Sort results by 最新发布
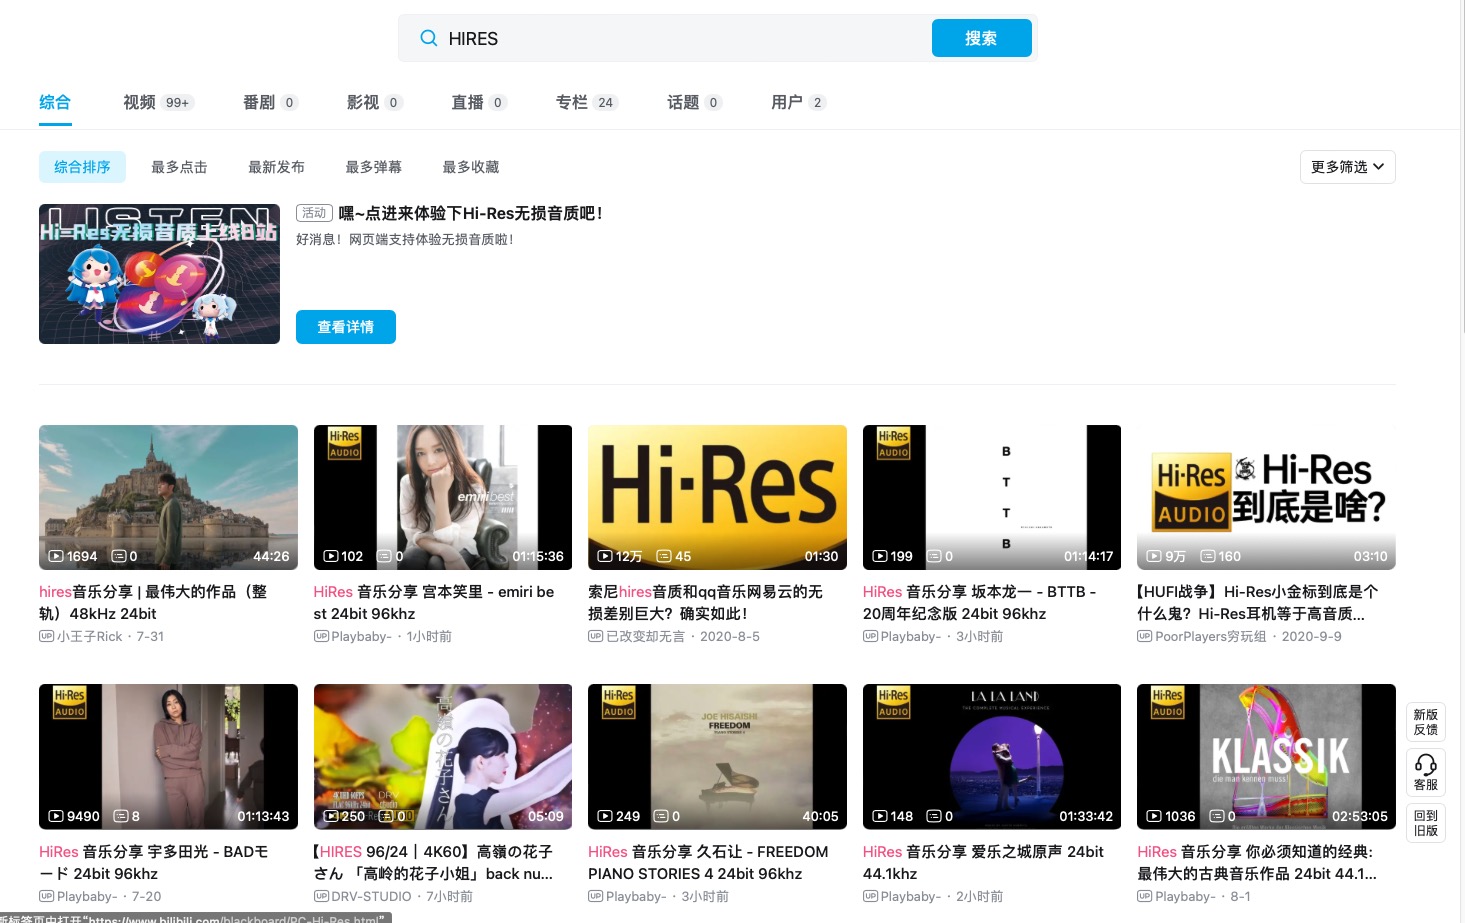The height and width of the screenshot is (923, 1465). click(x=276, y=167)
